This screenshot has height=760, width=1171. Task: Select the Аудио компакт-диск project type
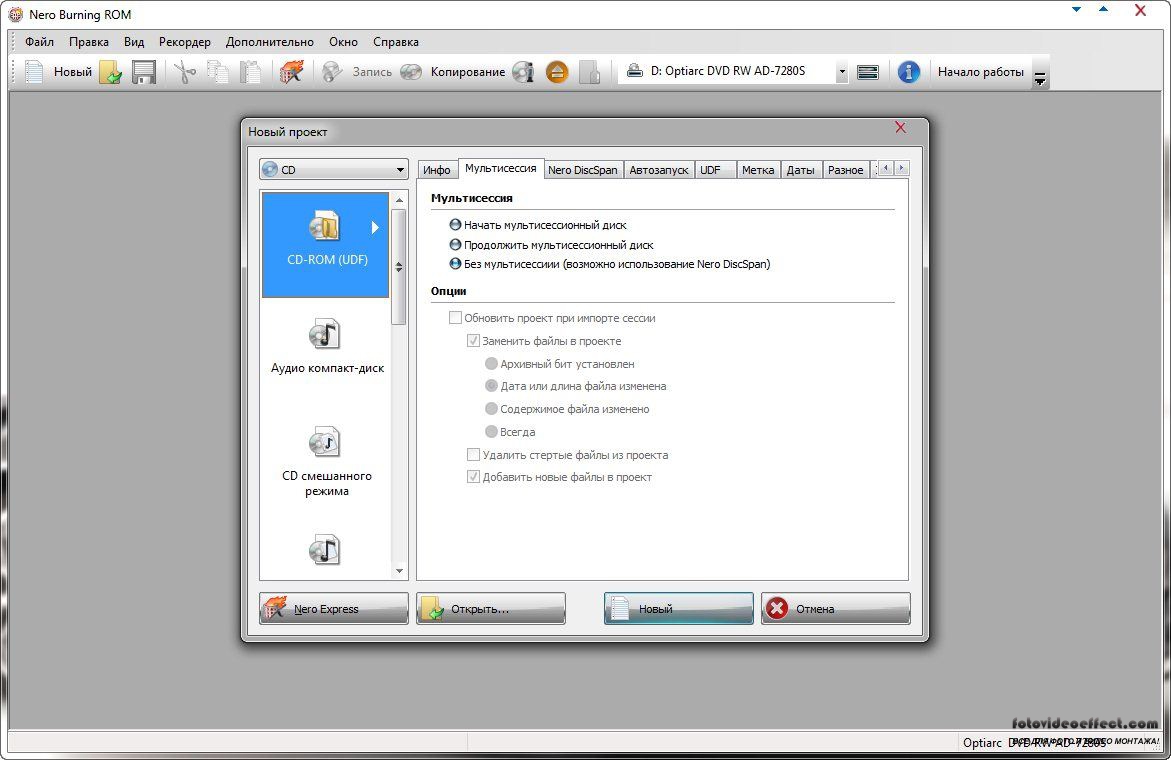click(x=326, y=346)
